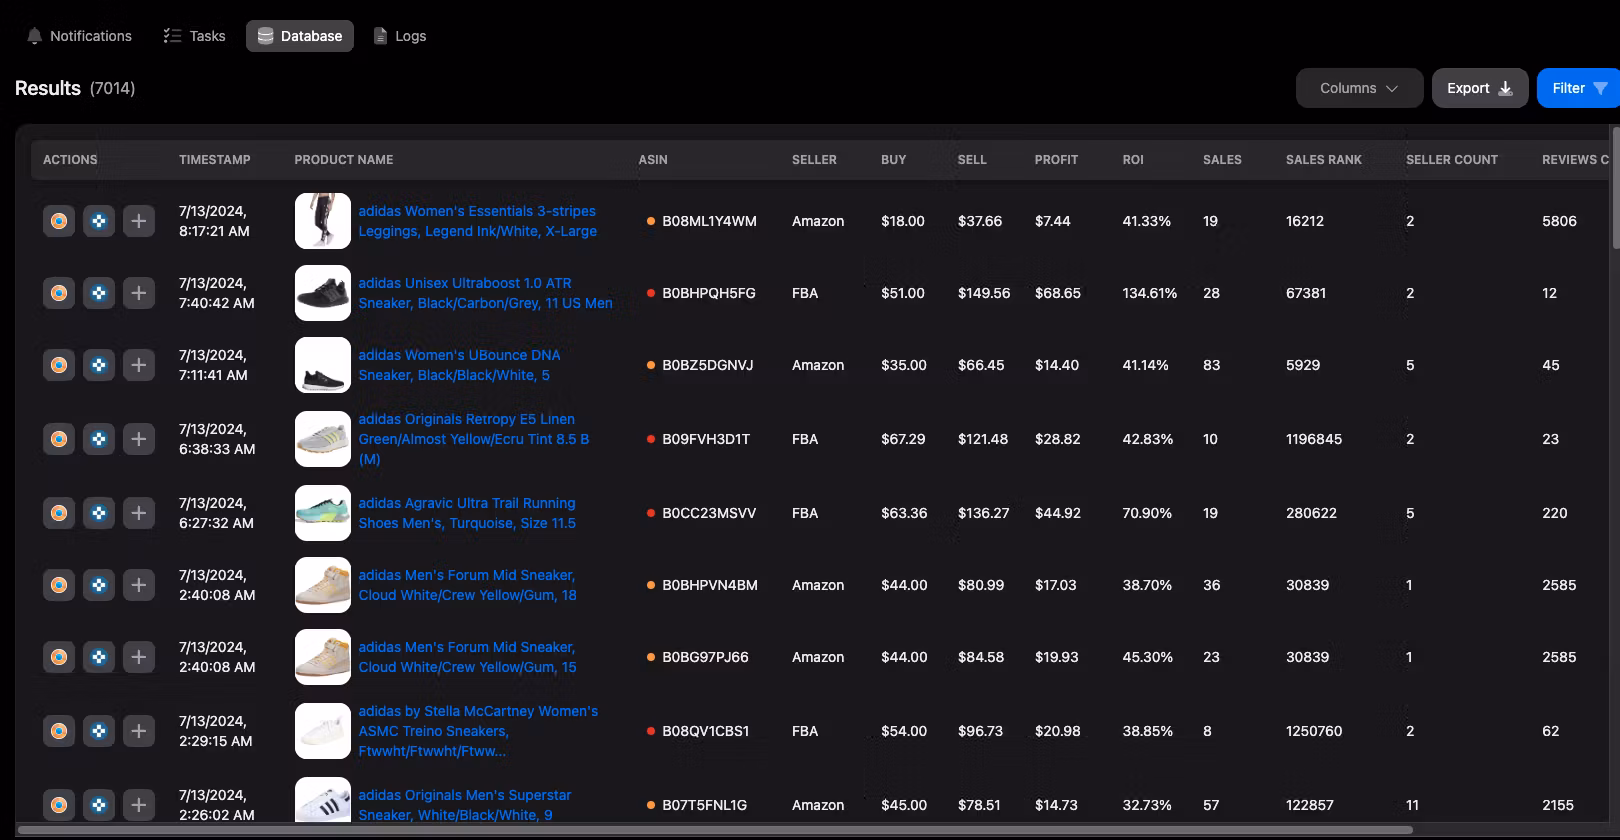This screenshot has width=1620, height=840.
Task: Click the bell icon next to Notifications
Action: [x=35, y=36]
